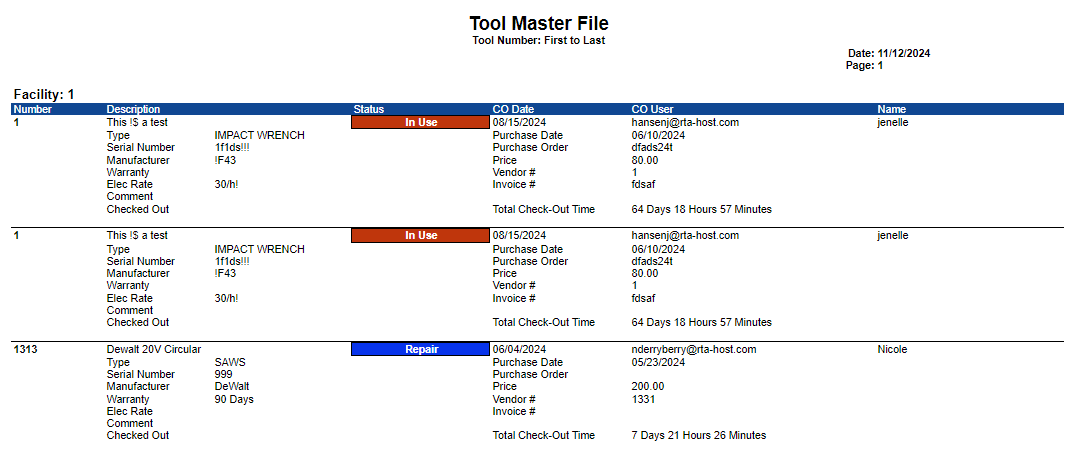Image resolution: width=1075 pixels, height=452 pixels.
Task: Click the Description column header
Action: click(x=133, y=109)
